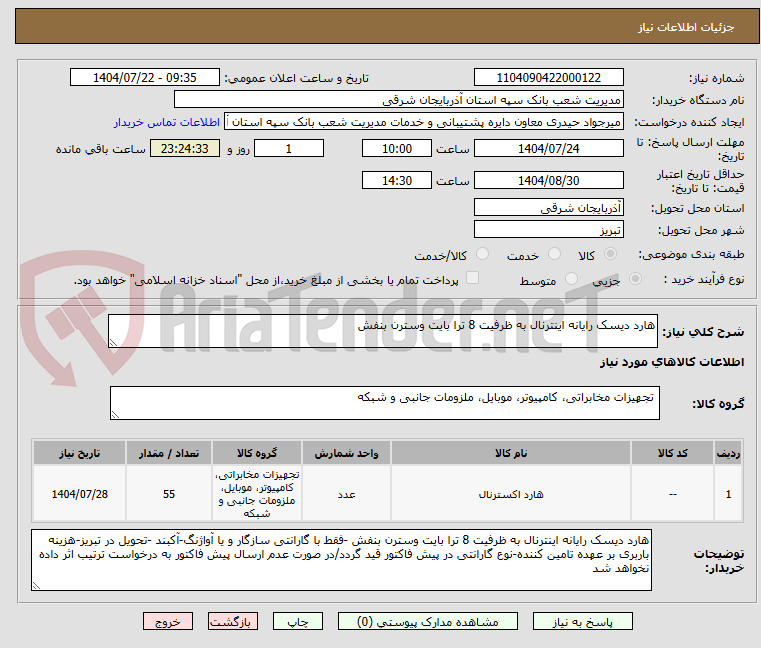The width and height of the screenshot is (761, 648).
Task: Click the 'کد کالا' column header
Action: (672, 453)
